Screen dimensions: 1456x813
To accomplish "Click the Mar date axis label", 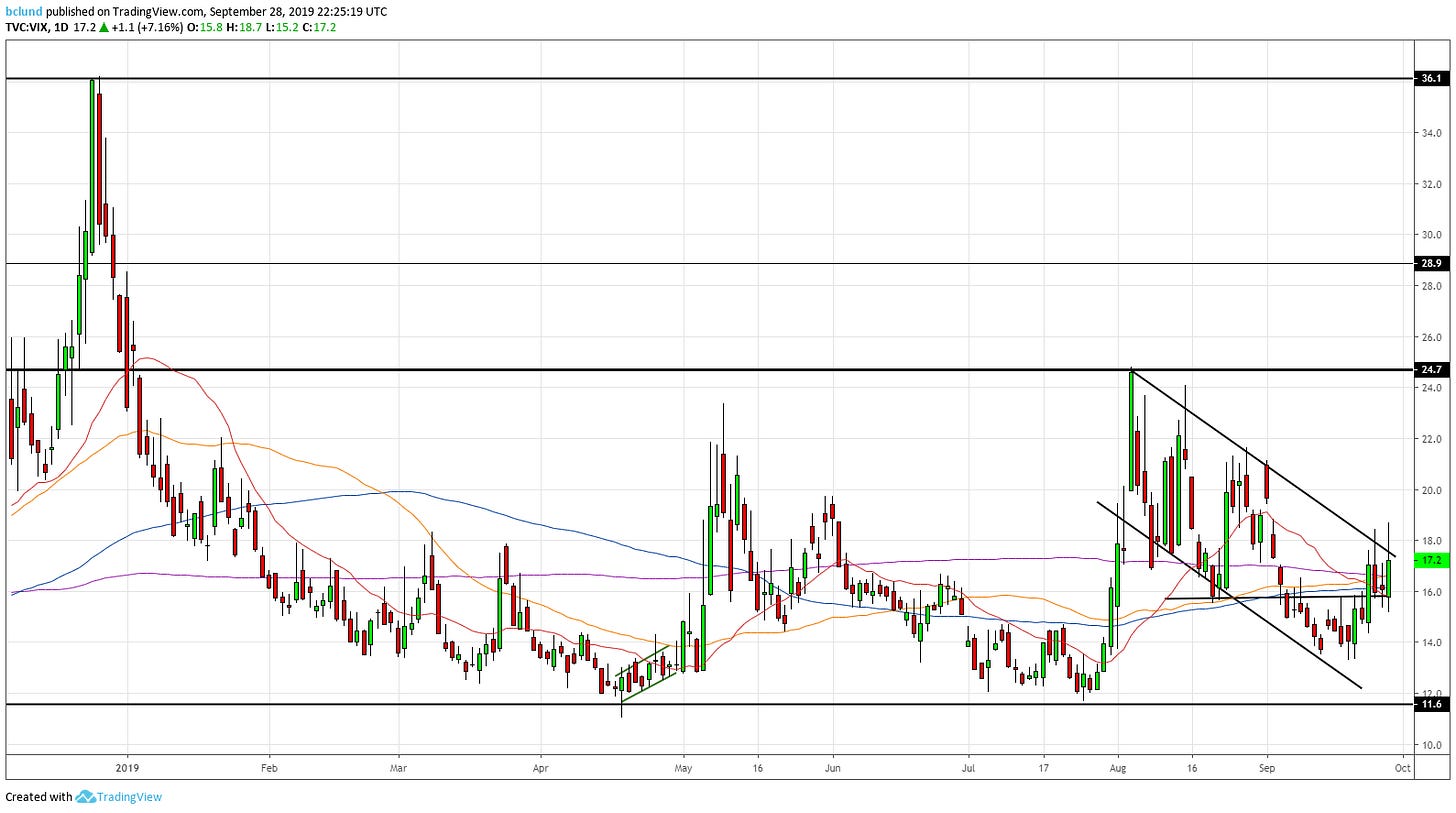I will [398, 768].
